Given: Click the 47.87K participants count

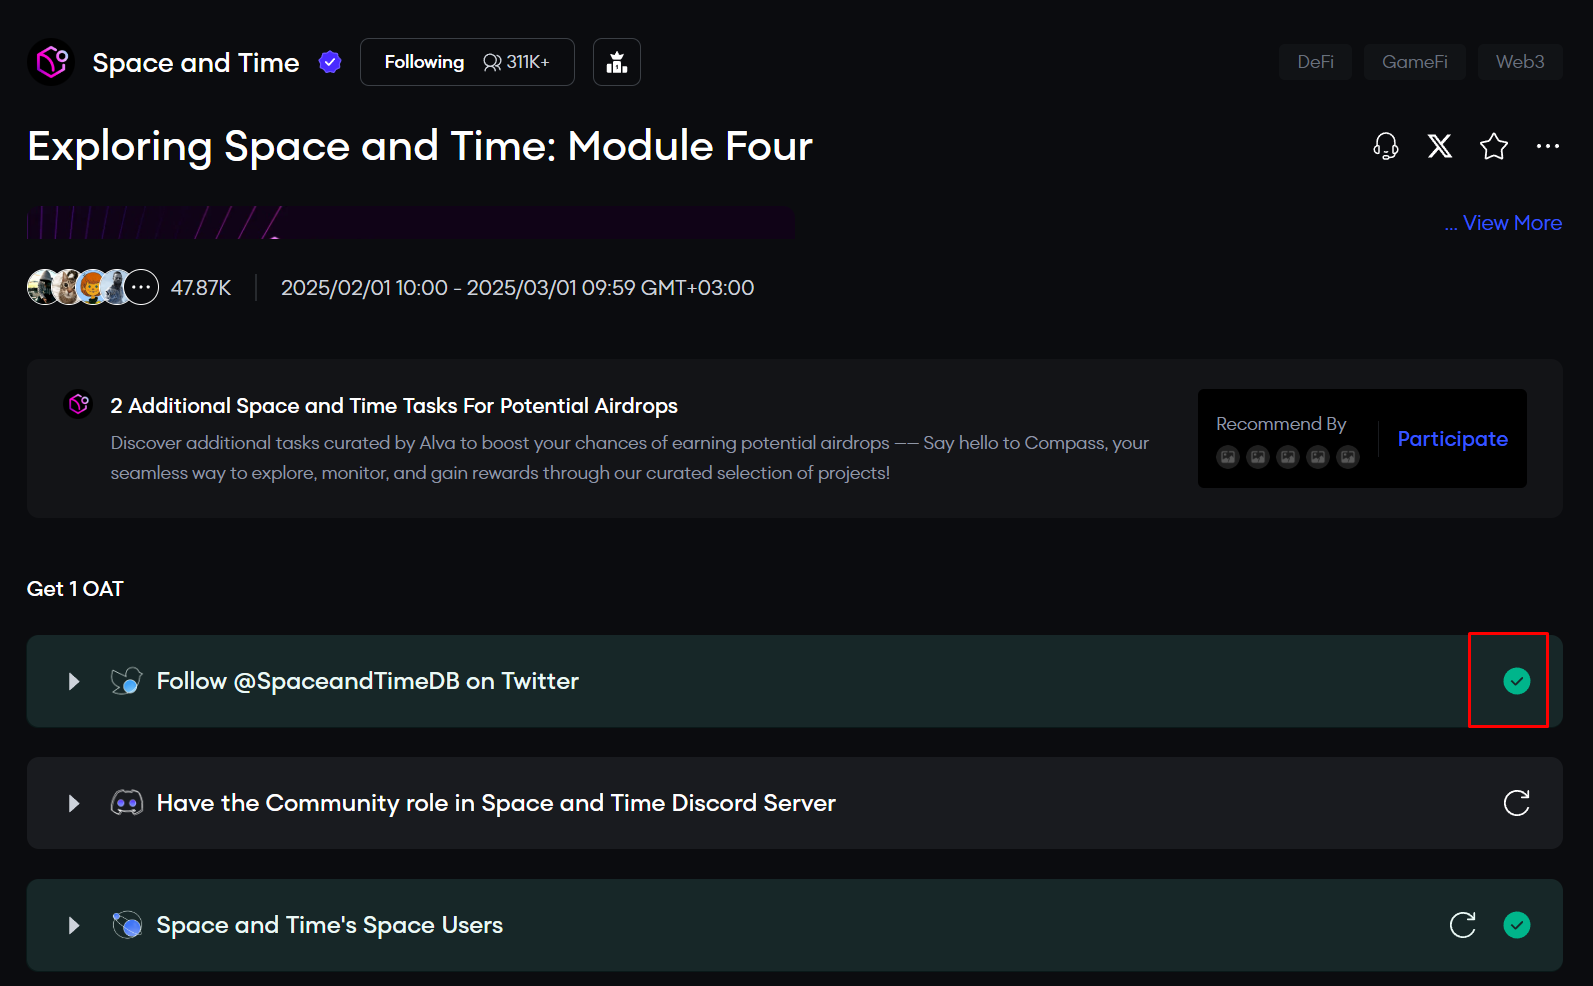Looking at the screenshot, I should click(x=201, y=288).
